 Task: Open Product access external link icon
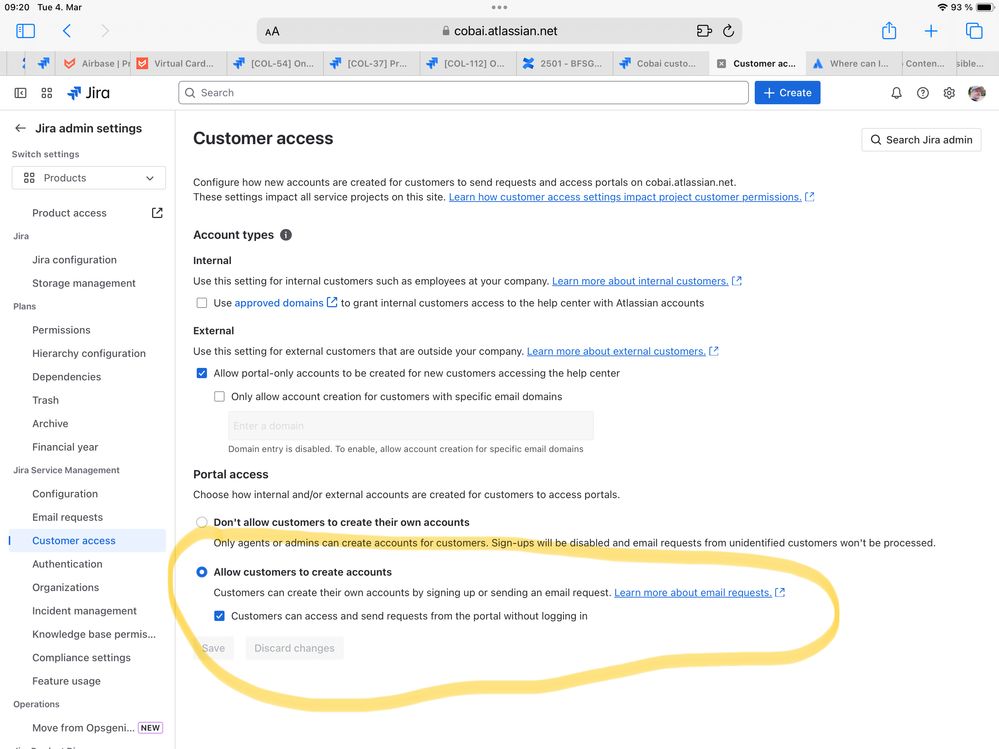coord(157,213)
